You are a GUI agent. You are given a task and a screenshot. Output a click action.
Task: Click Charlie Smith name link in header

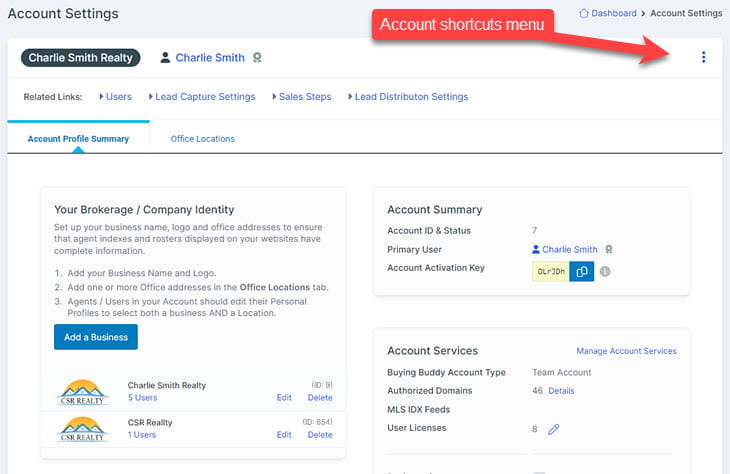pos(210,58)
